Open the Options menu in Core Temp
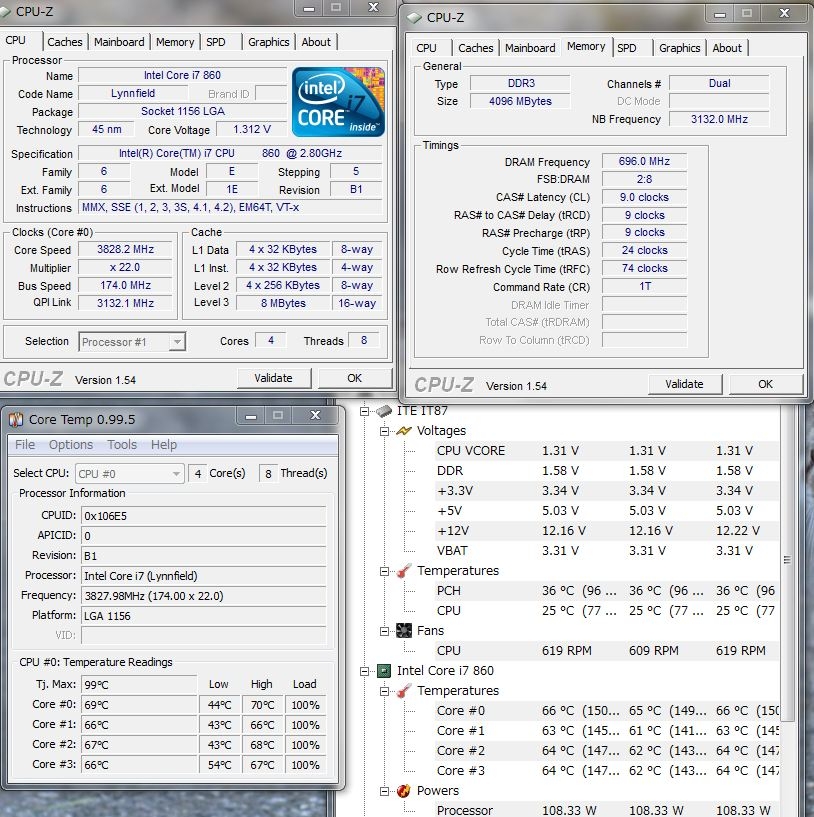The height and width of the screenshot is (817, 814). pyautogui.click(x=71, y=444)
